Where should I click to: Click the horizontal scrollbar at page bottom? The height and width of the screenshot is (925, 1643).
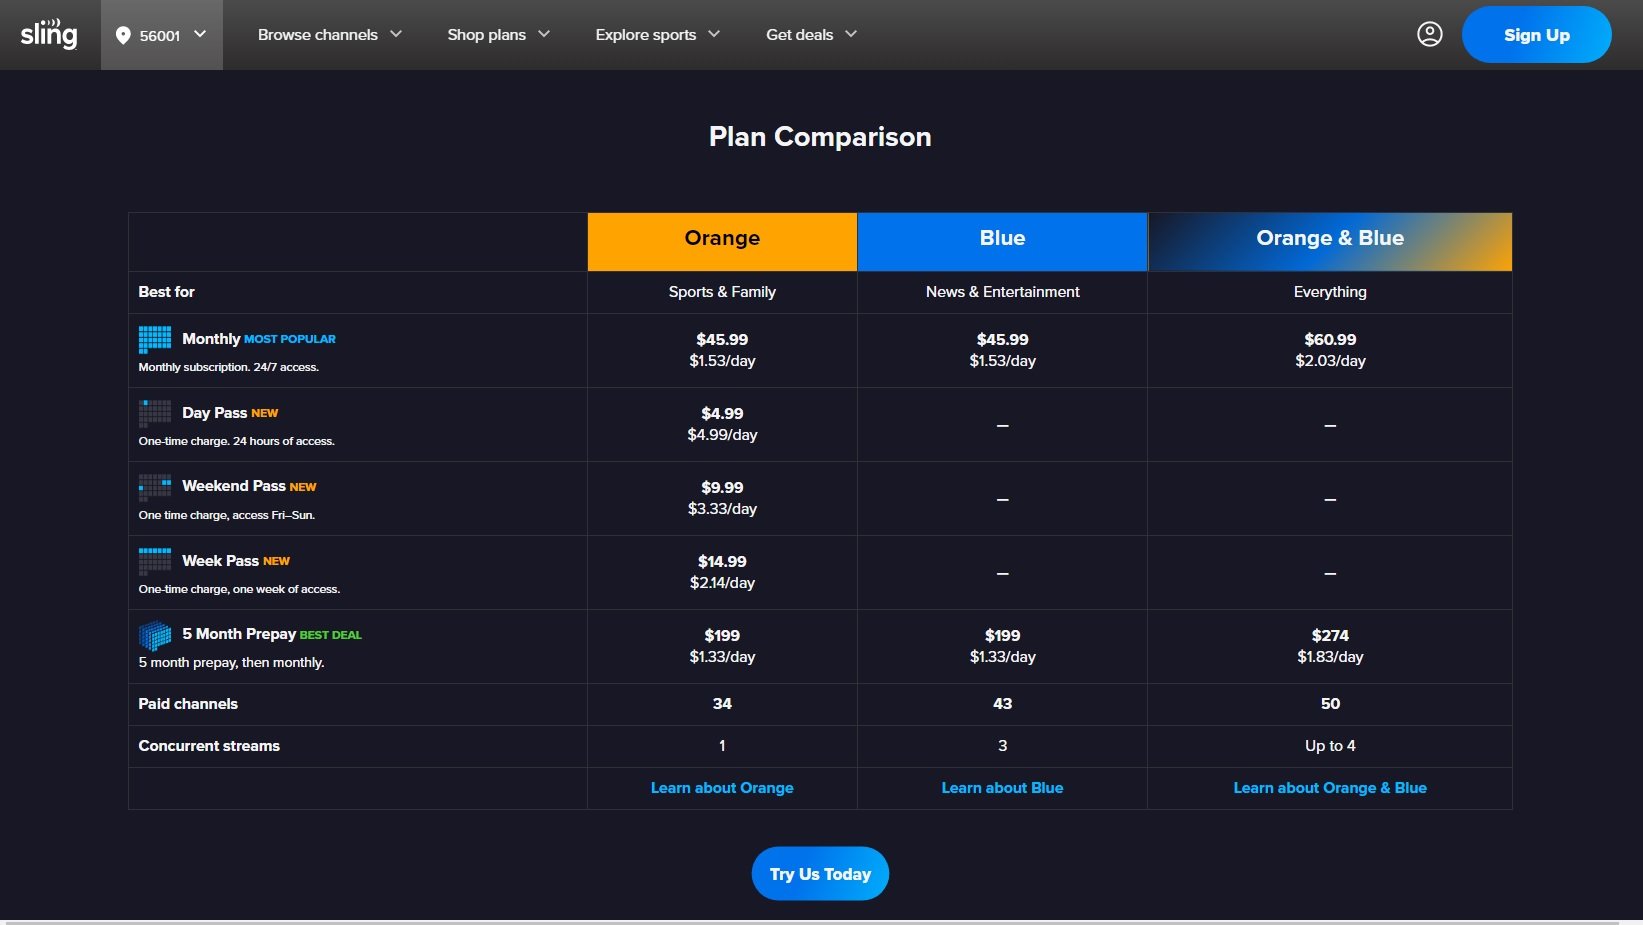click(x=810, y=922)
